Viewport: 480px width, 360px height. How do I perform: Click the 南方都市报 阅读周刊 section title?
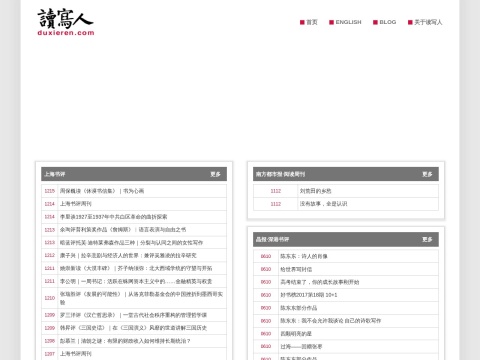[x=280, y=174]
